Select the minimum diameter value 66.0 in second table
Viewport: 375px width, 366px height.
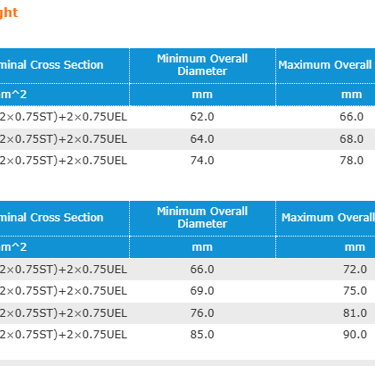click(x=202, y=269)
